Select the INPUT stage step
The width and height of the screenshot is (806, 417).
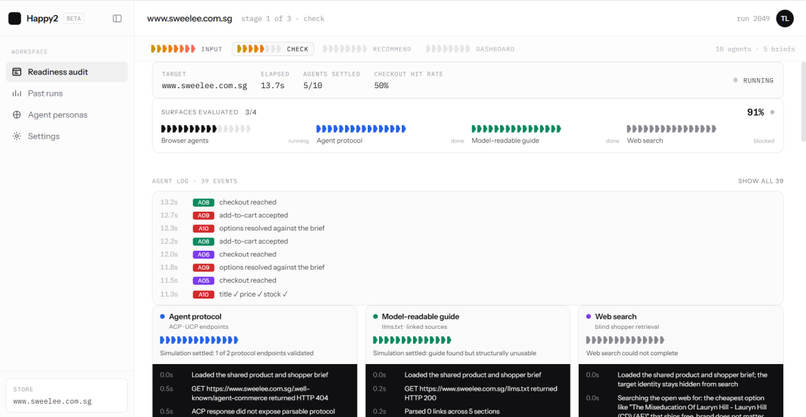point(187,49)
